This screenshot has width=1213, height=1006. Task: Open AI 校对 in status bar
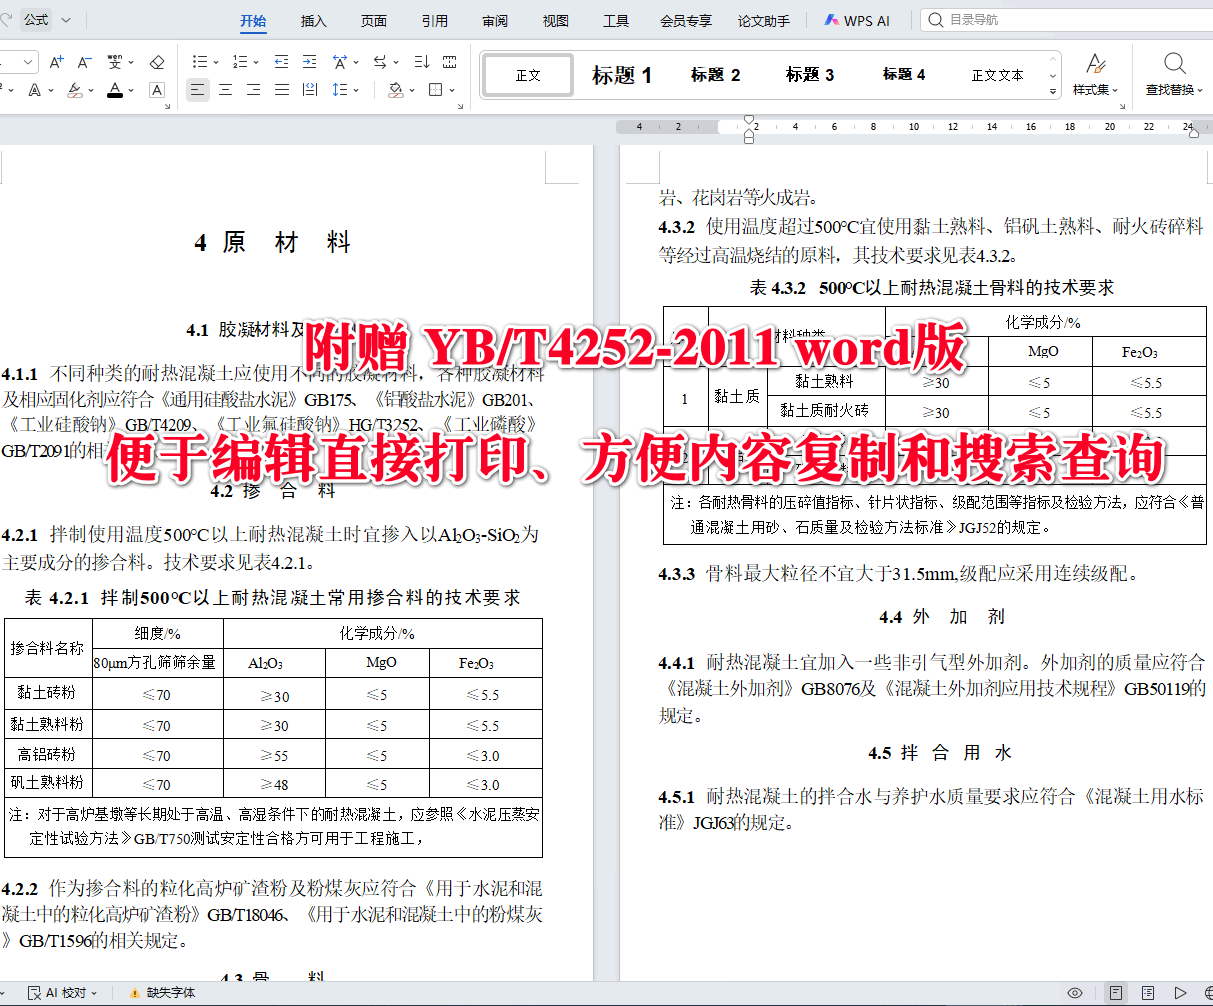coord(62,993)
